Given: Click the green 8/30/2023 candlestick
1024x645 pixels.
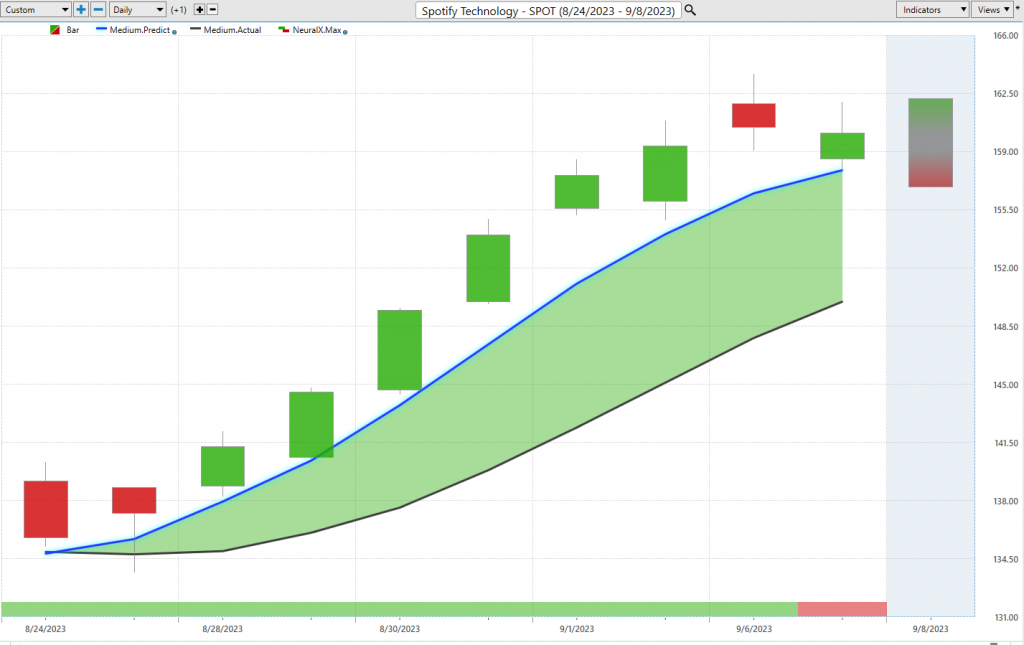Looking at the screenshot, I should pos(400,350).
